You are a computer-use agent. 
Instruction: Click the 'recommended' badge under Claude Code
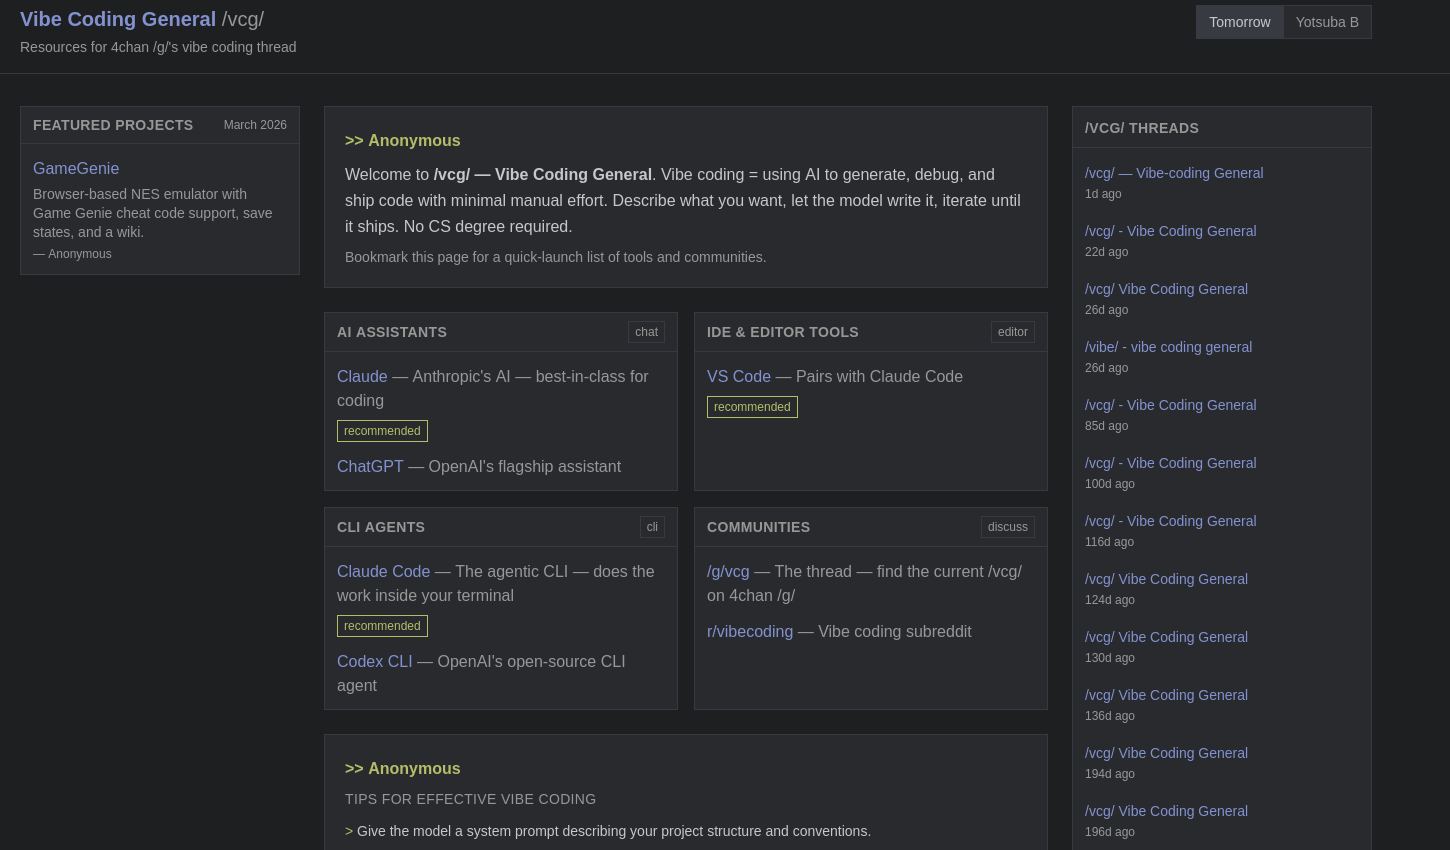click(x=382, y=626)
